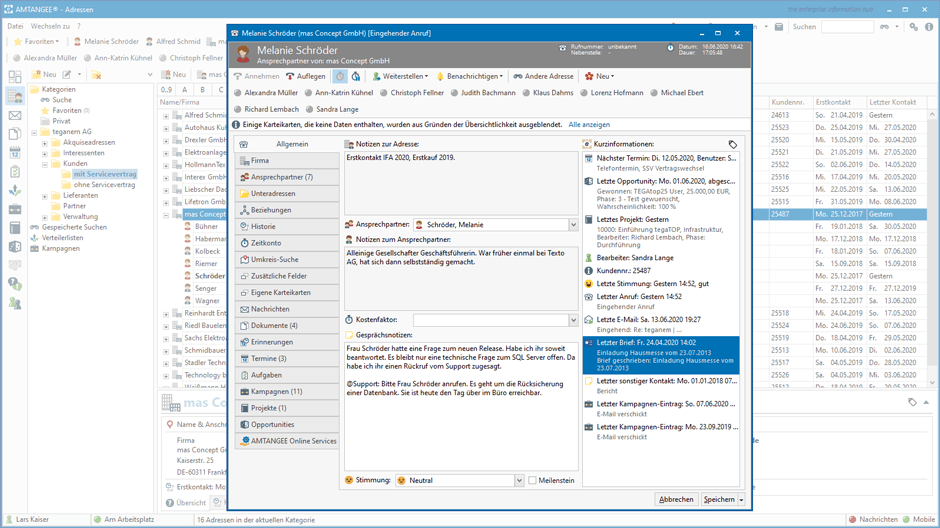Open the Zeitkonto tab
940x528 pixels.
[x=287, y=243]
